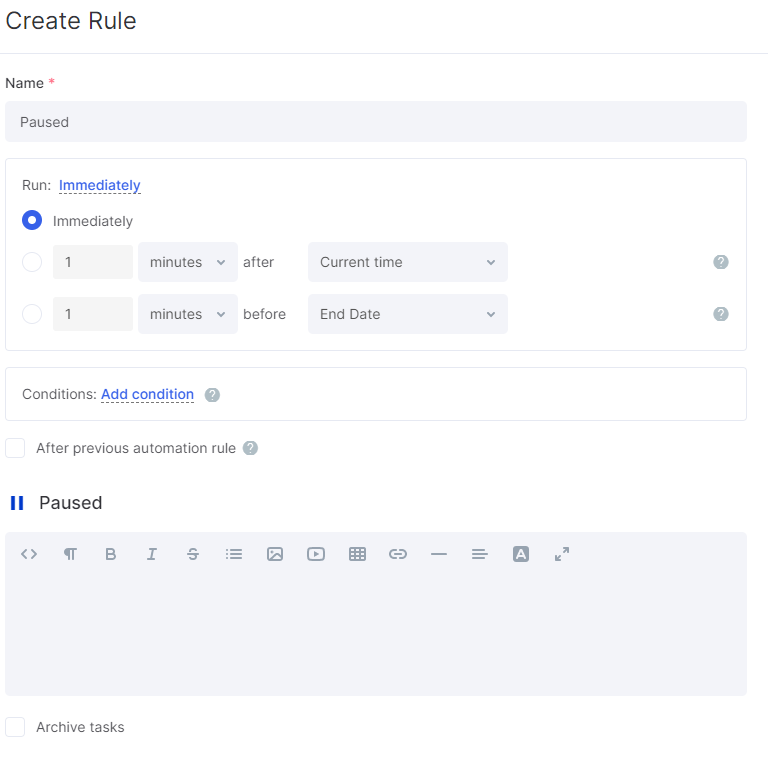768x763 pixels.
Task: Check the Archive tasks checkbox
Action: click(x=15, y=727)
